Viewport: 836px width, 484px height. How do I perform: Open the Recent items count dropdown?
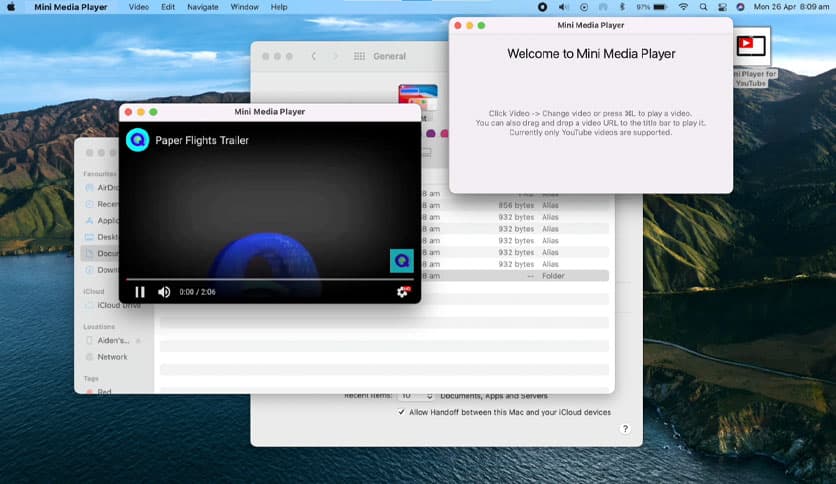tap(416, 396)
